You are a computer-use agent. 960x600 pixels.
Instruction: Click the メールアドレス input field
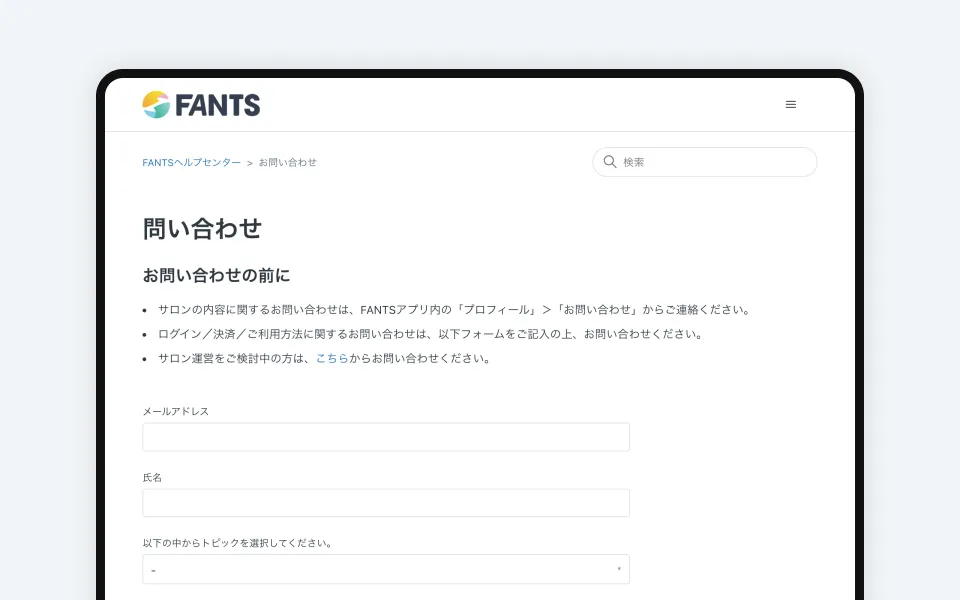[386, 437]
